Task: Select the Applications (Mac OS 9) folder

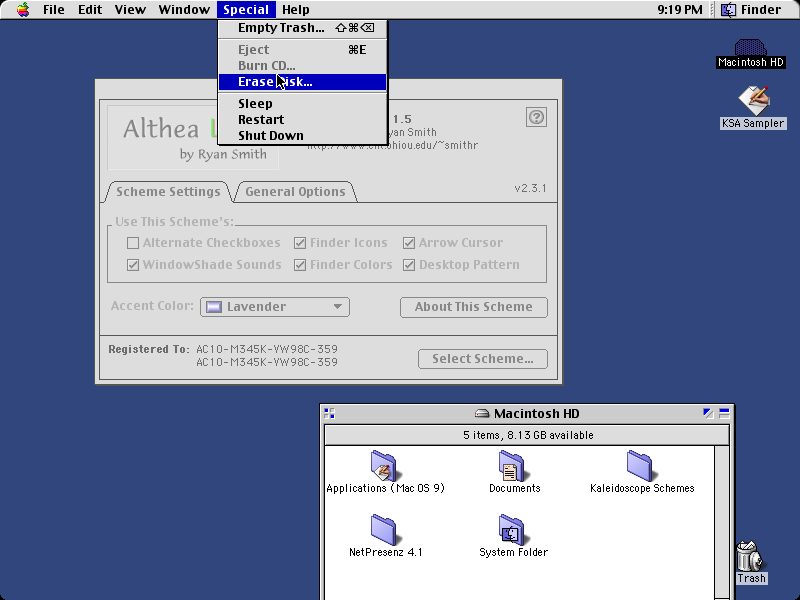Action: point(385,472)
